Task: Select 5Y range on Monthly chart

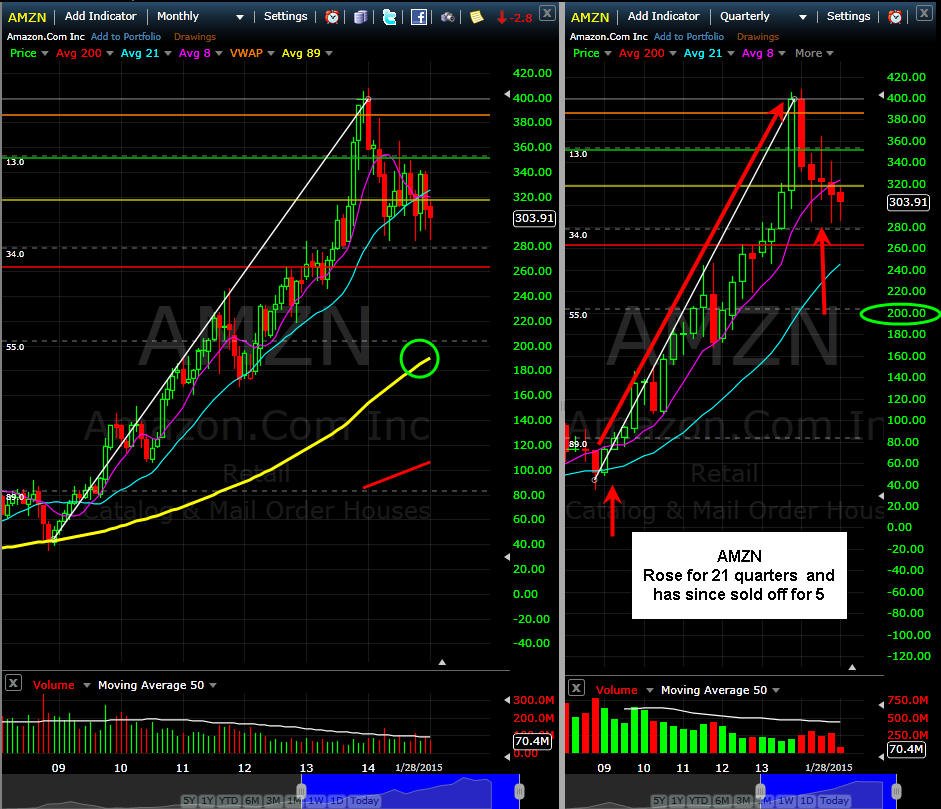Action: [189, 801]
